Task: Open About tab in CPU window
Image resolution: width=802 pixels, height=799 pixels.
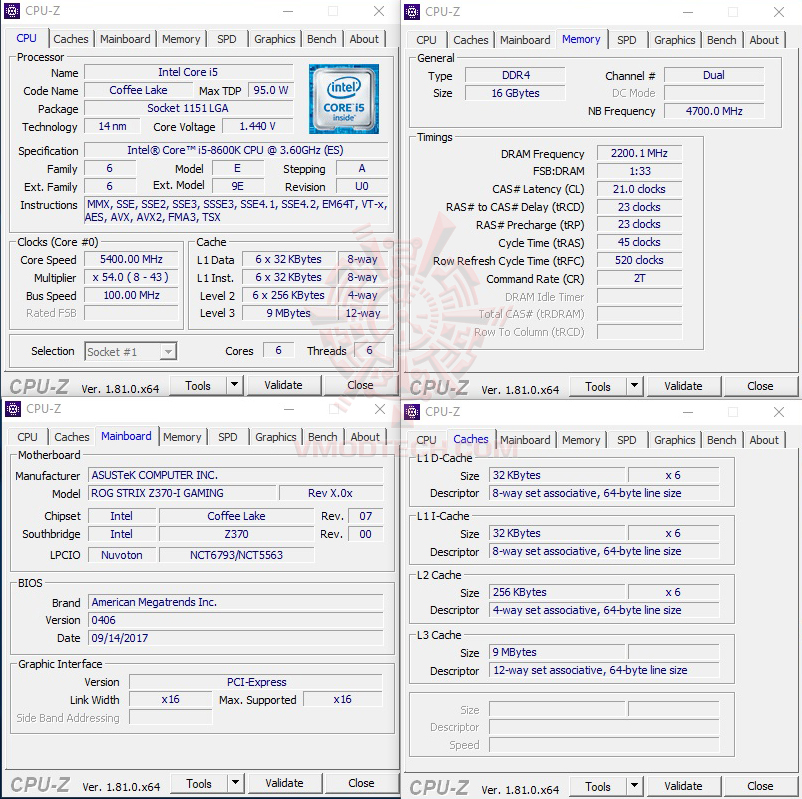Action: pos(364,39)
